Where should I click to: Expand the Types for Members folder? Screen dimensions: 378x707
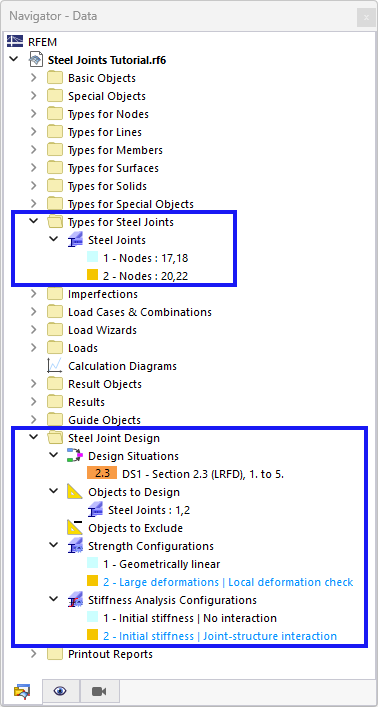point(34,150)
